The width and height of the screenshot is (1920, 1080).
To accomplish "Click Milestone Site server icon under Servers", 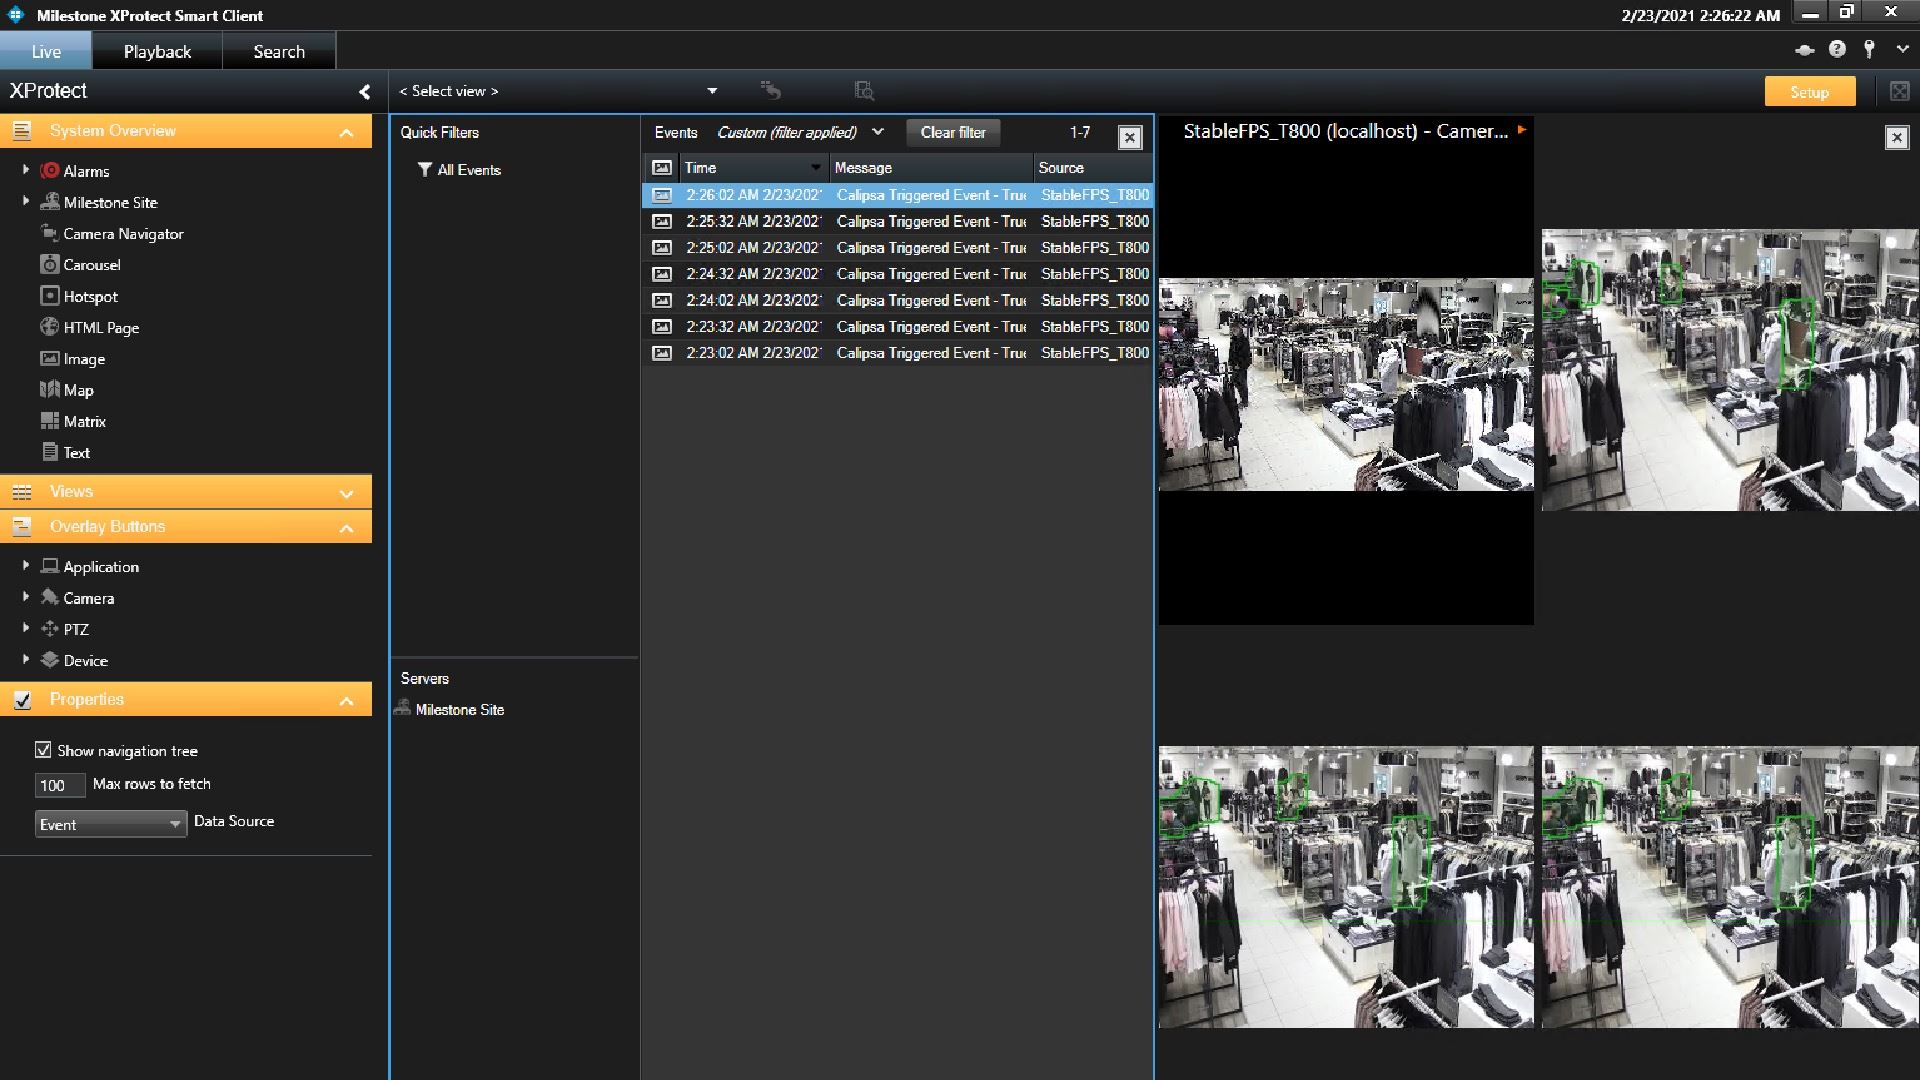I will (402, 708).
